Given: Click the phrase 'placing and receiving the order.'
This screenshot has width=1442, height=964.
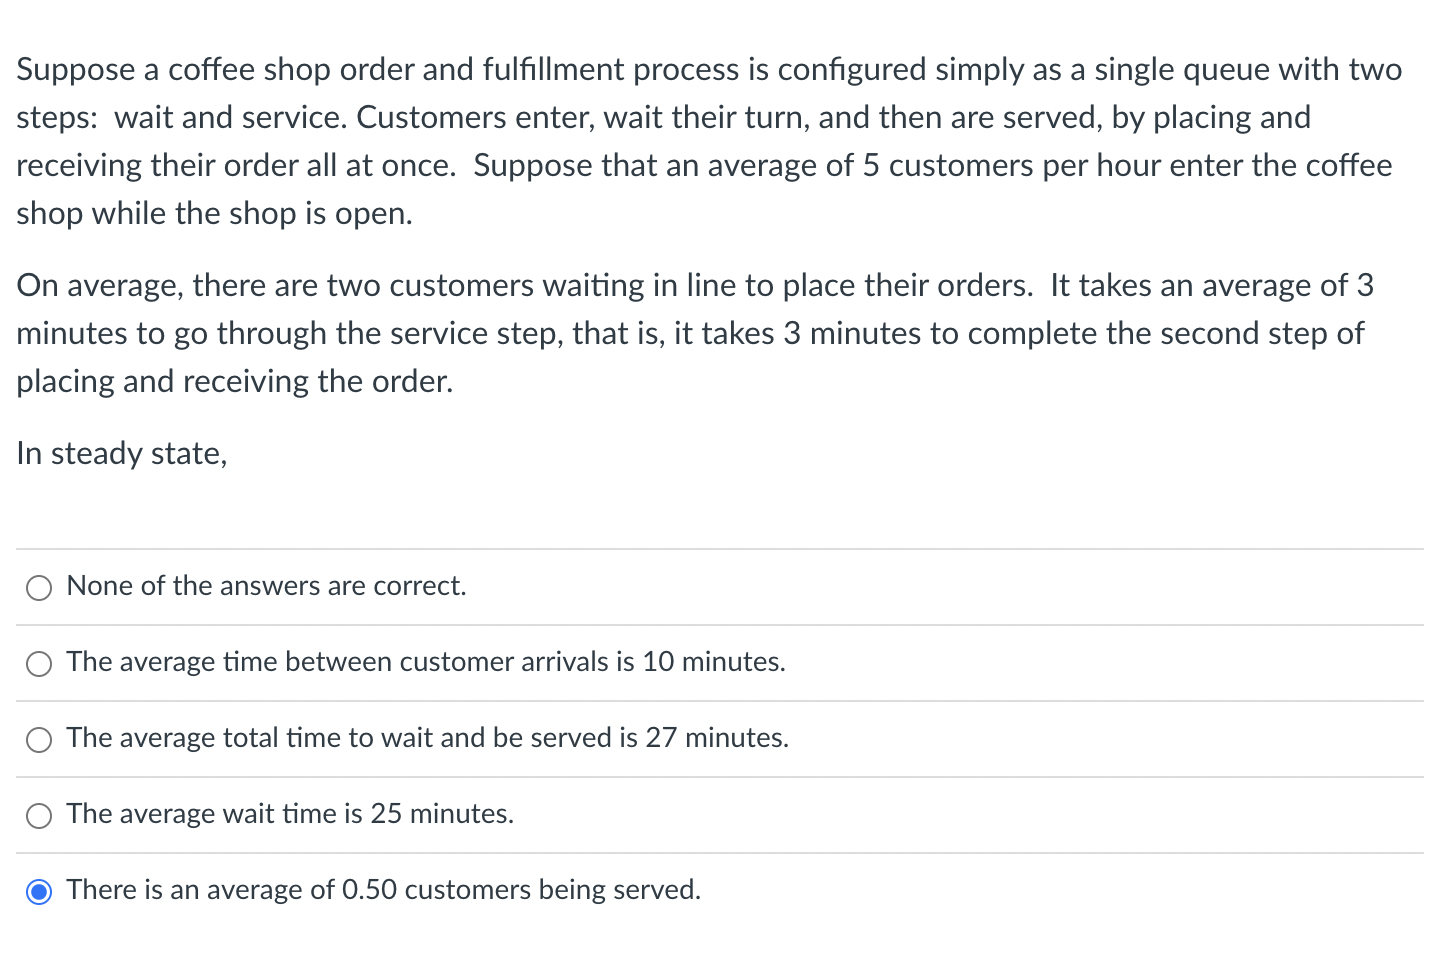Looking at the screenshot, I should [235, 382].
